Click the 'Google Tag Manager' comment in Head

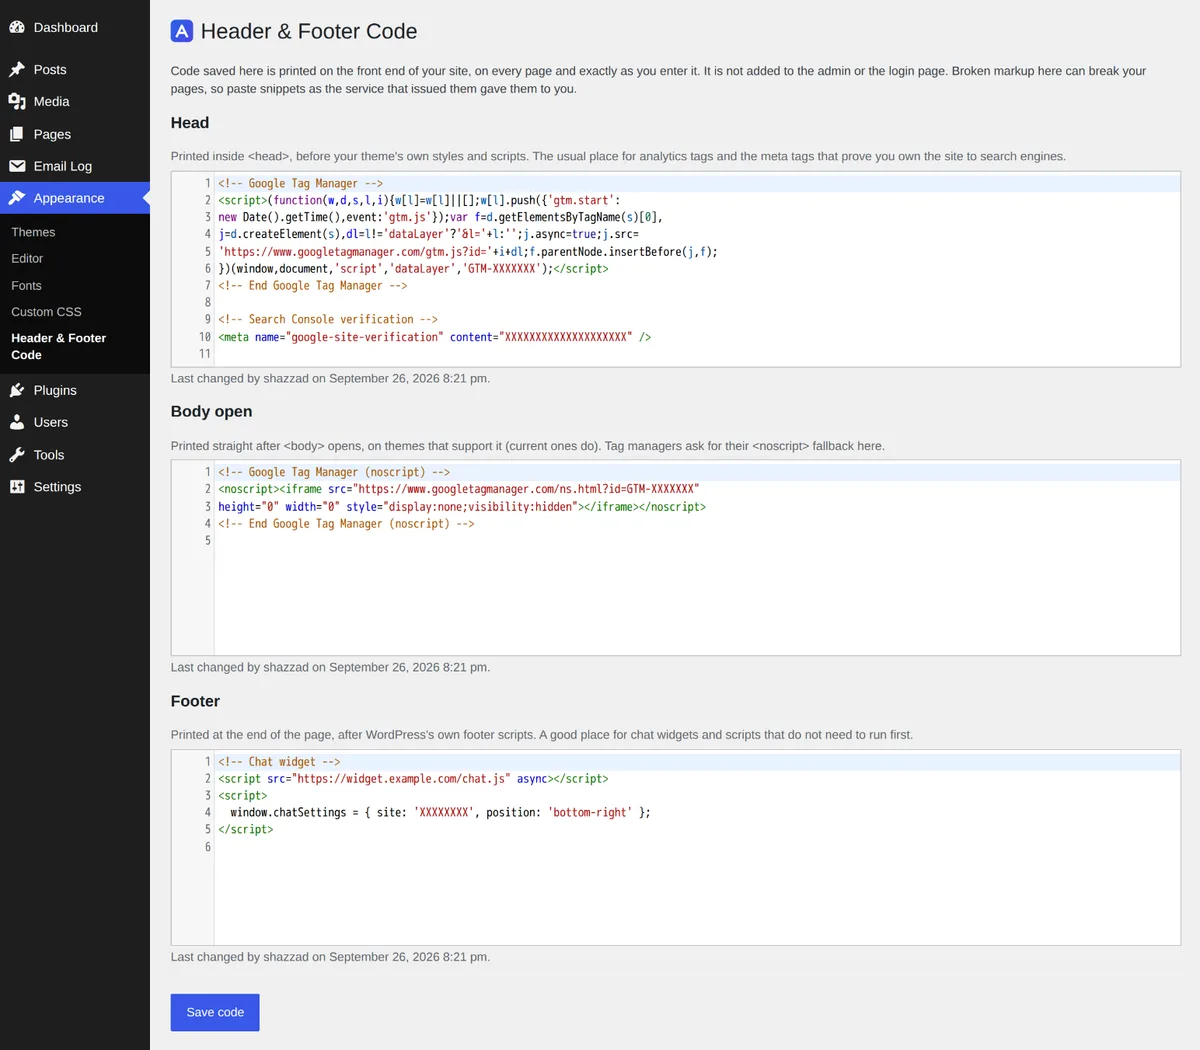tap(300, 183)
